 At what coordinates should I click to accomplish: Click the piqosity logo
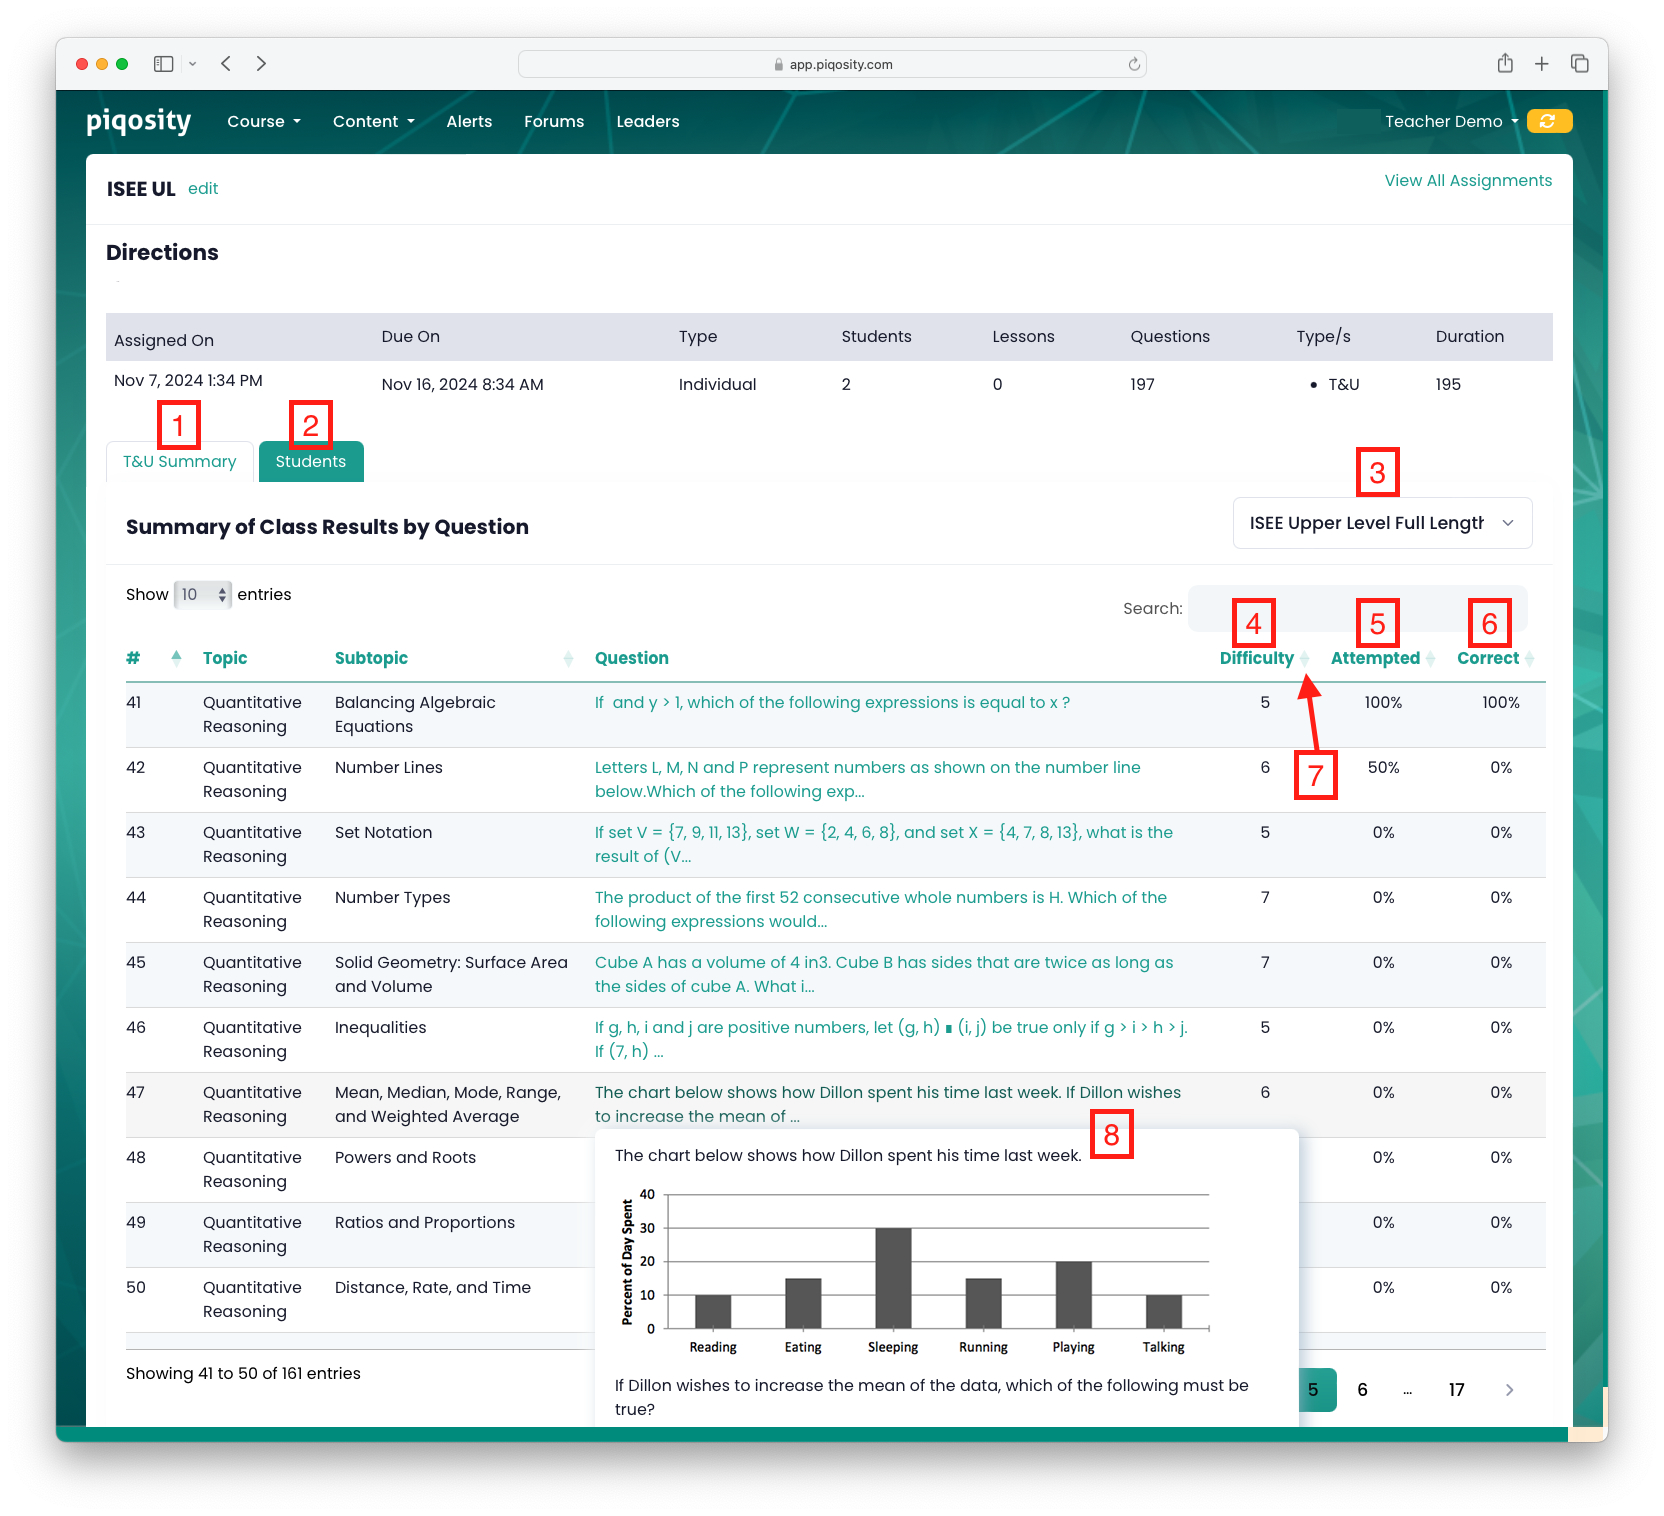pyautogui.click(x=138, y=121)
